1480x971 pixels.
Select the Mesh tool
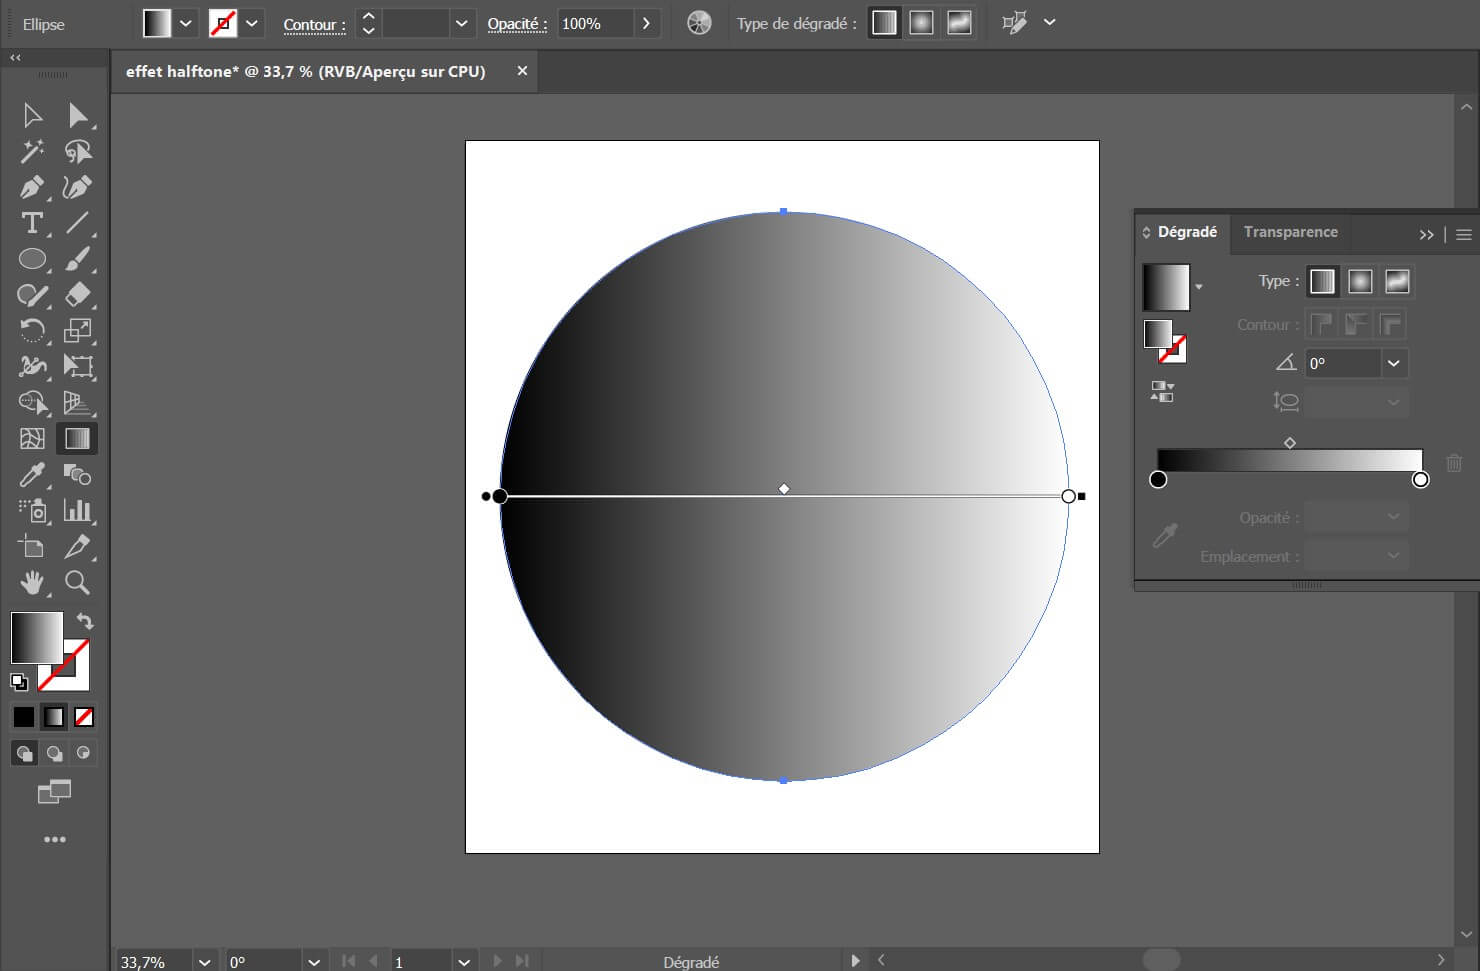point(32,438)
